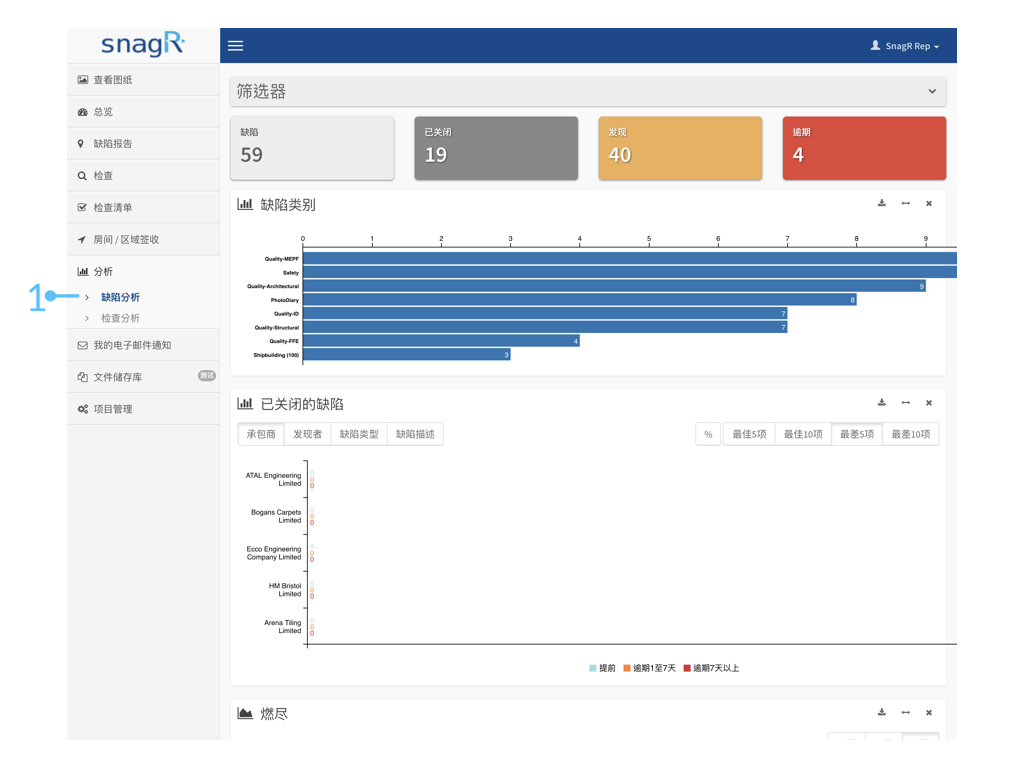Toggle the 逾期1至7天 legend swatch
The width and height of the screenshot is (1024, 768).
627,668
